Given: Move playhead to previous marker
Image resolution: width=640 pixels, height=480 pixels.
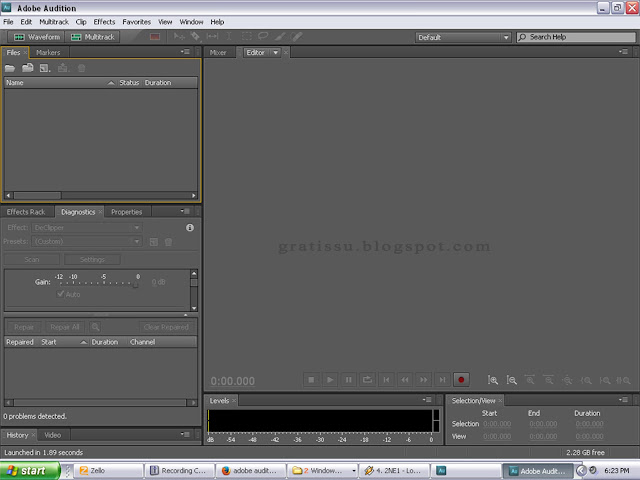Looking at the screenshot, I should click(386, 380).
